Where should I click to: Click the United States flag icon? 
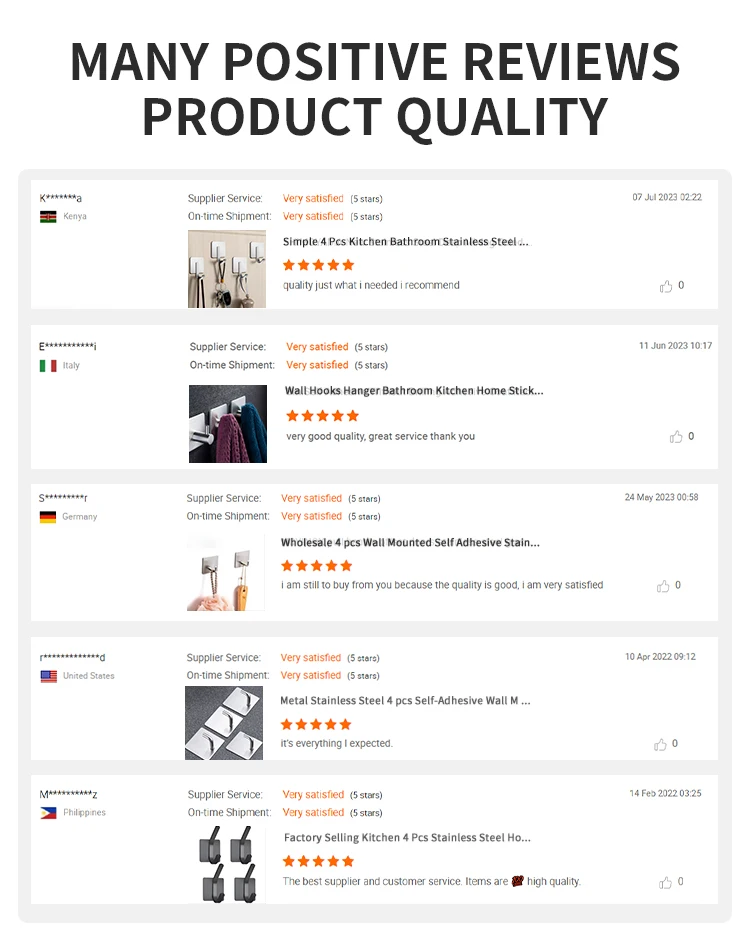click(x=49, y=676)
